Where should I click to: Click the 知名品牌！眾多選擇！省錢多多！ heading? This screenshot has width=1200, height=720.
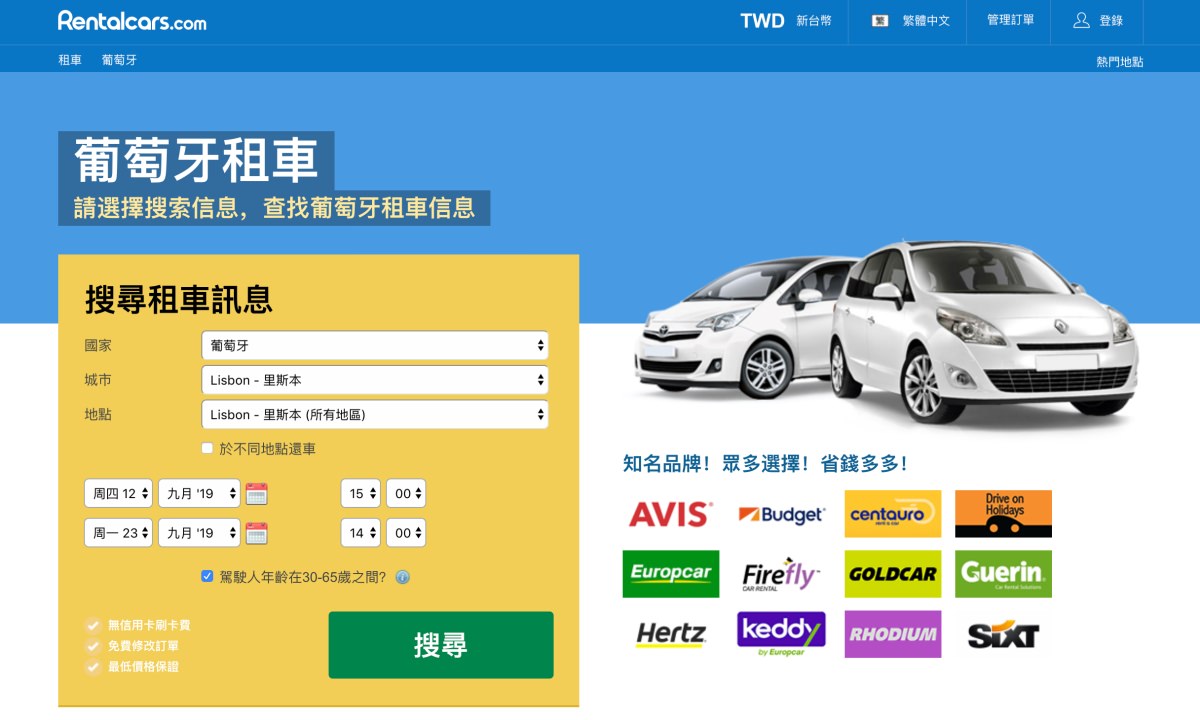pyautogui.click(x=765, y=464)
